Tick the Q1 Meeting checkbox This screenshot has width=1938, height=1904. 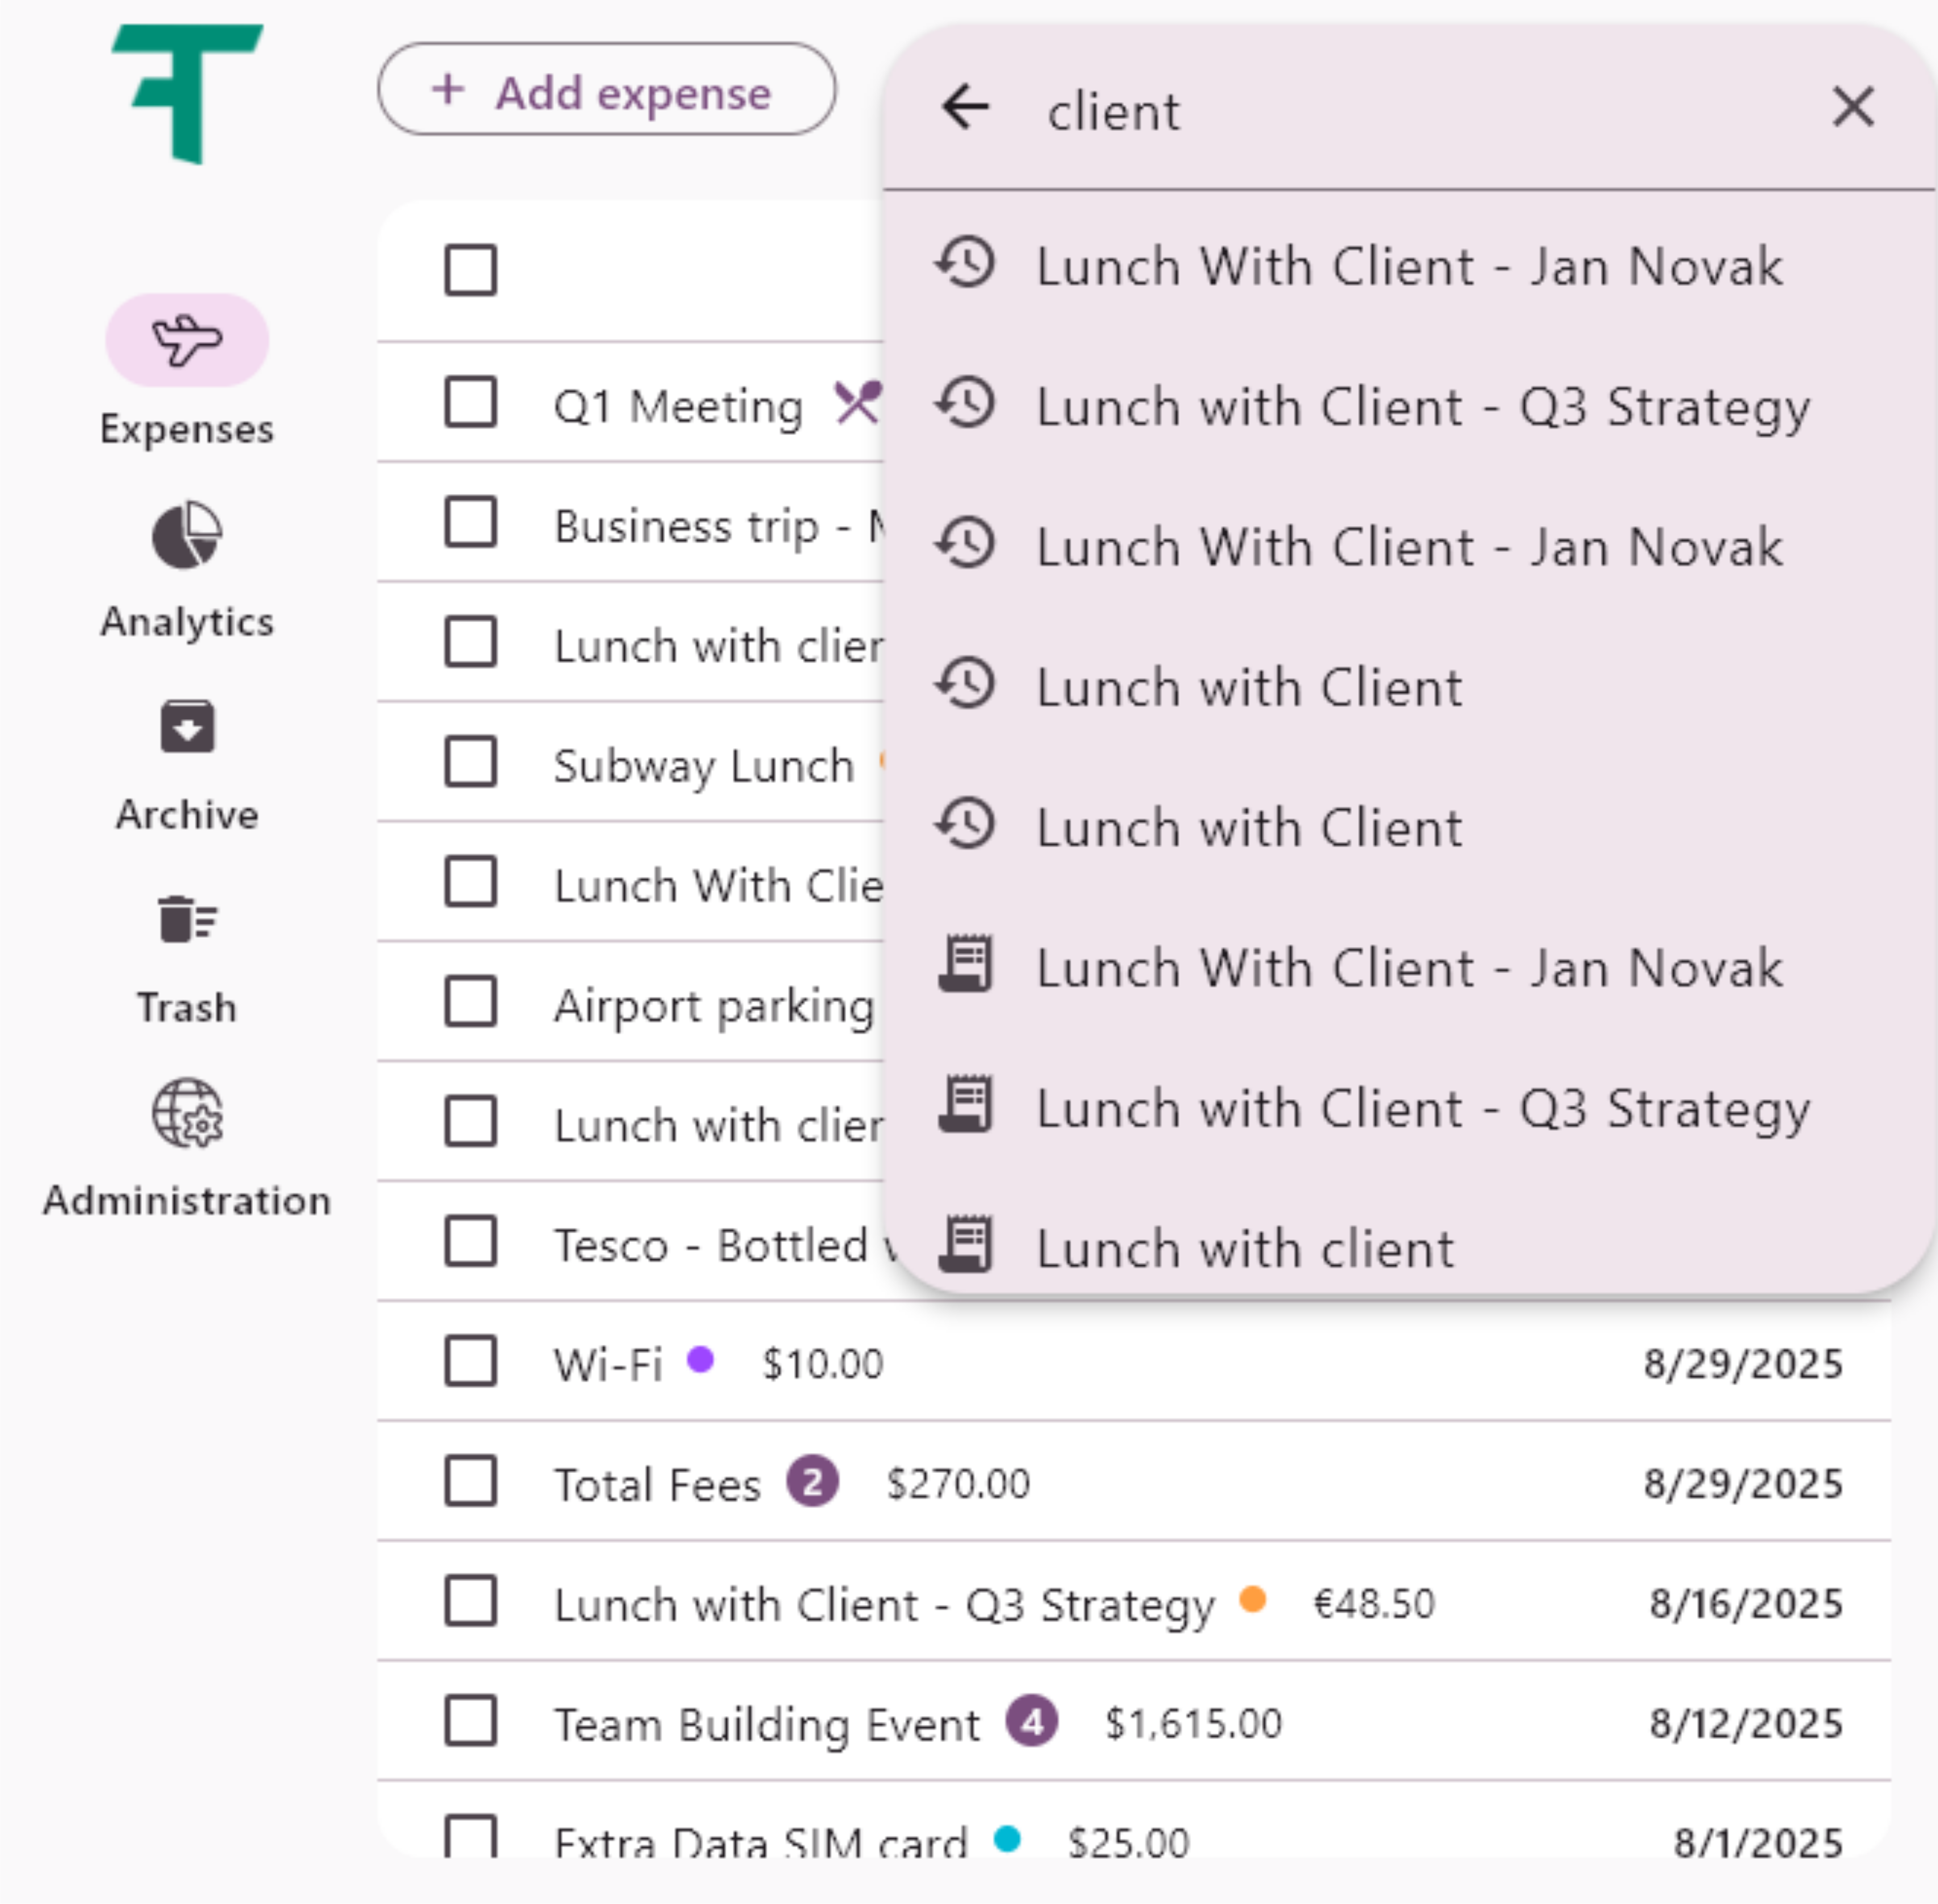[470, 402]
